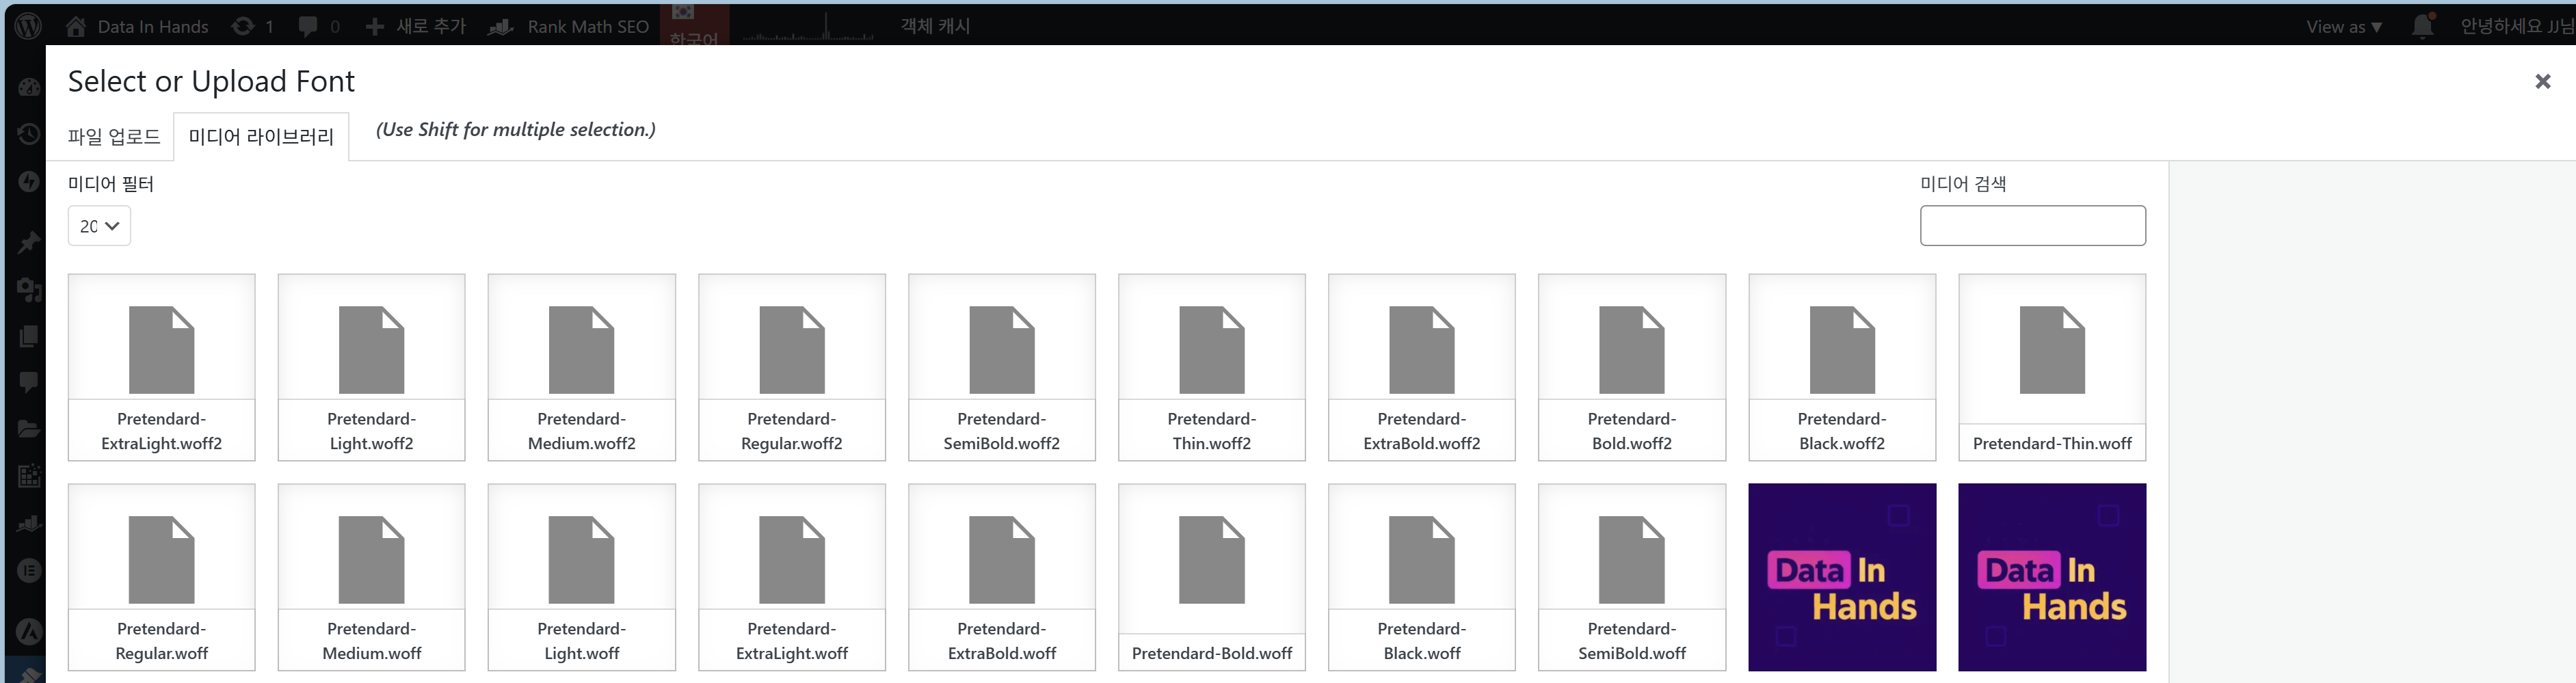Click the 객체 캐시 admin bar item
This screenshot has width=2576, height=683.
click(934, 26)
